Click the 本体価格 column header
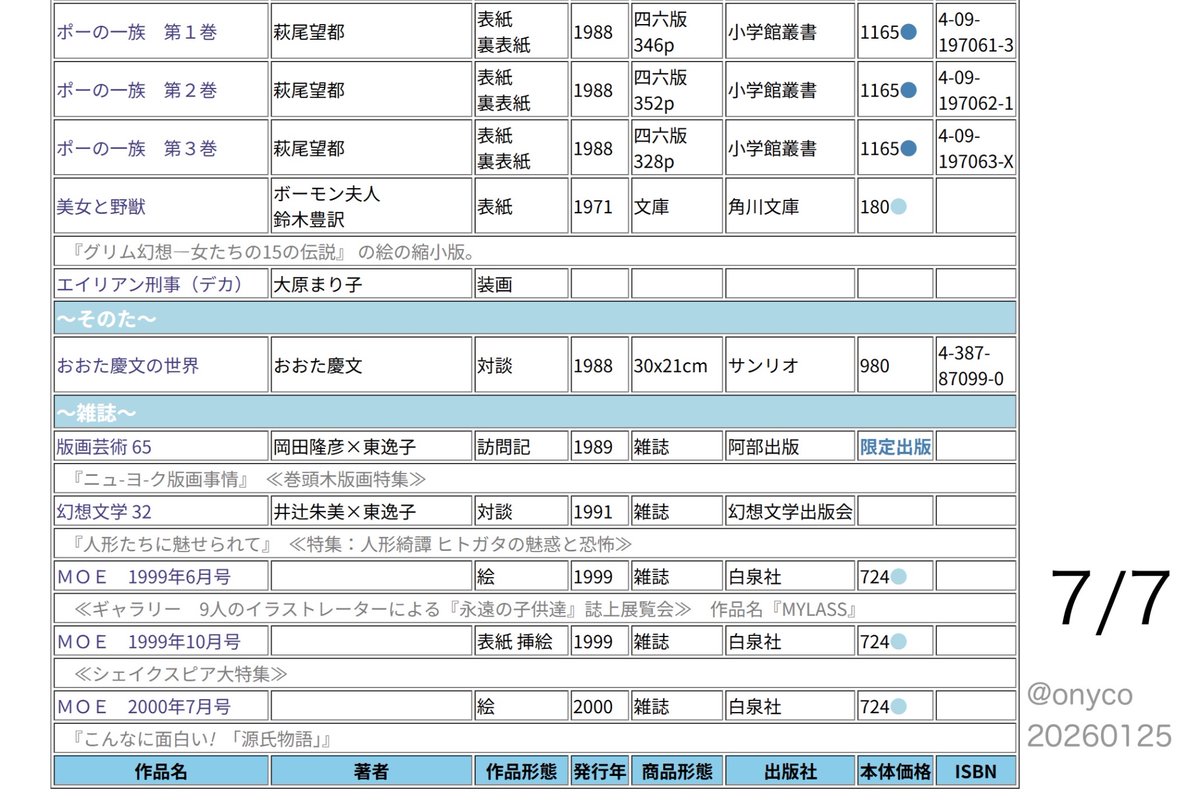 pyautogui.click(x=895, y=771)
